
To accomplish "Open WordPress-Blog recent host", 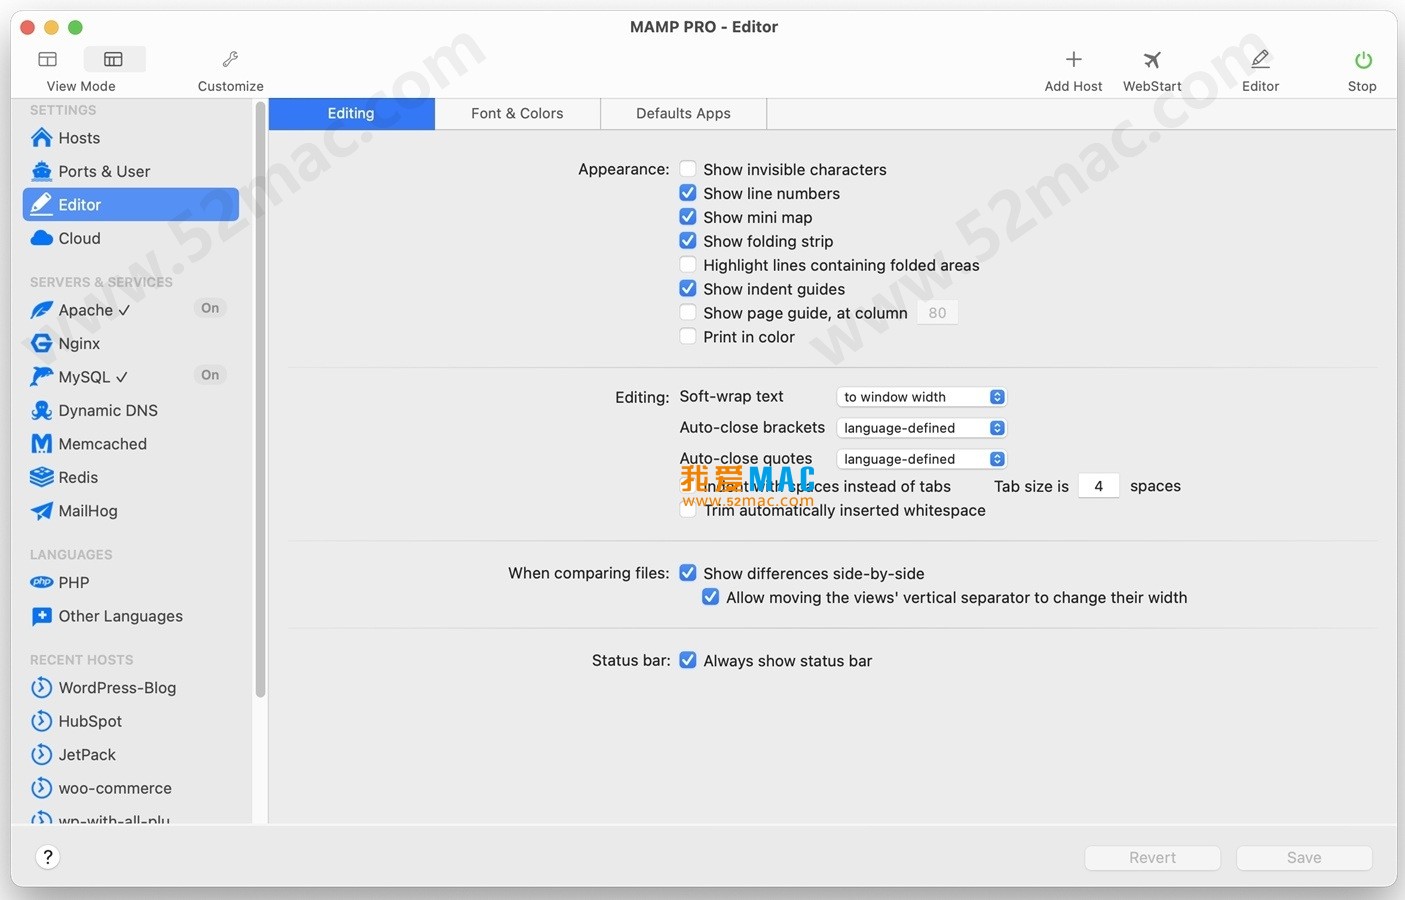I will [x=131, y=688].
